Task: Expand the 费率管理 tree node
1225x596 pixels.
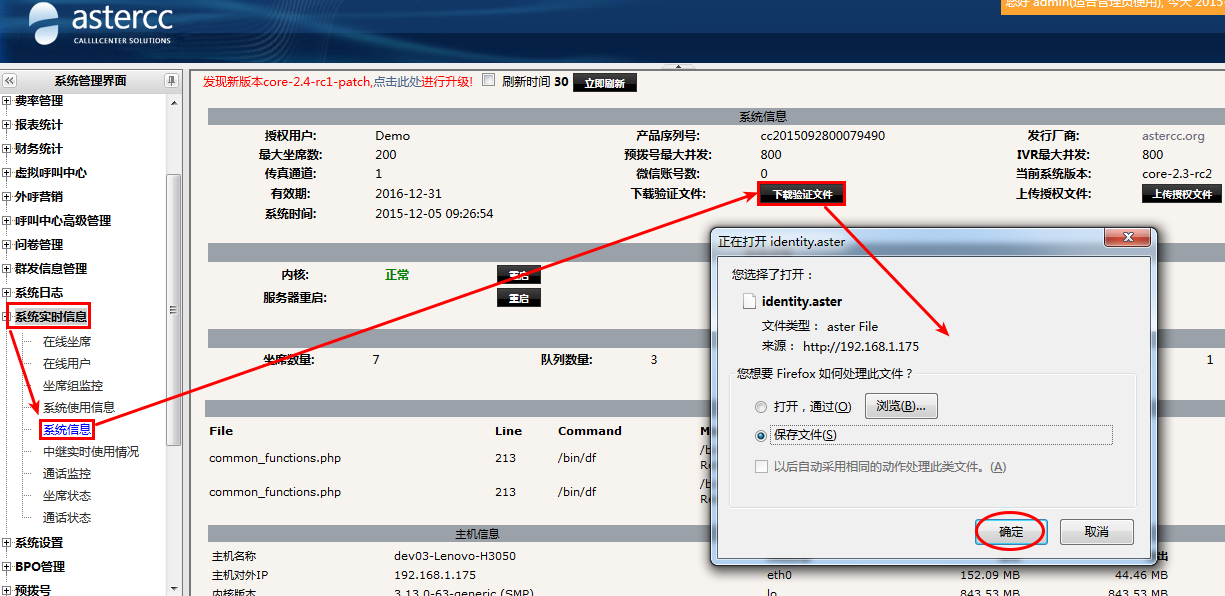Action: (x=7, y=101)
